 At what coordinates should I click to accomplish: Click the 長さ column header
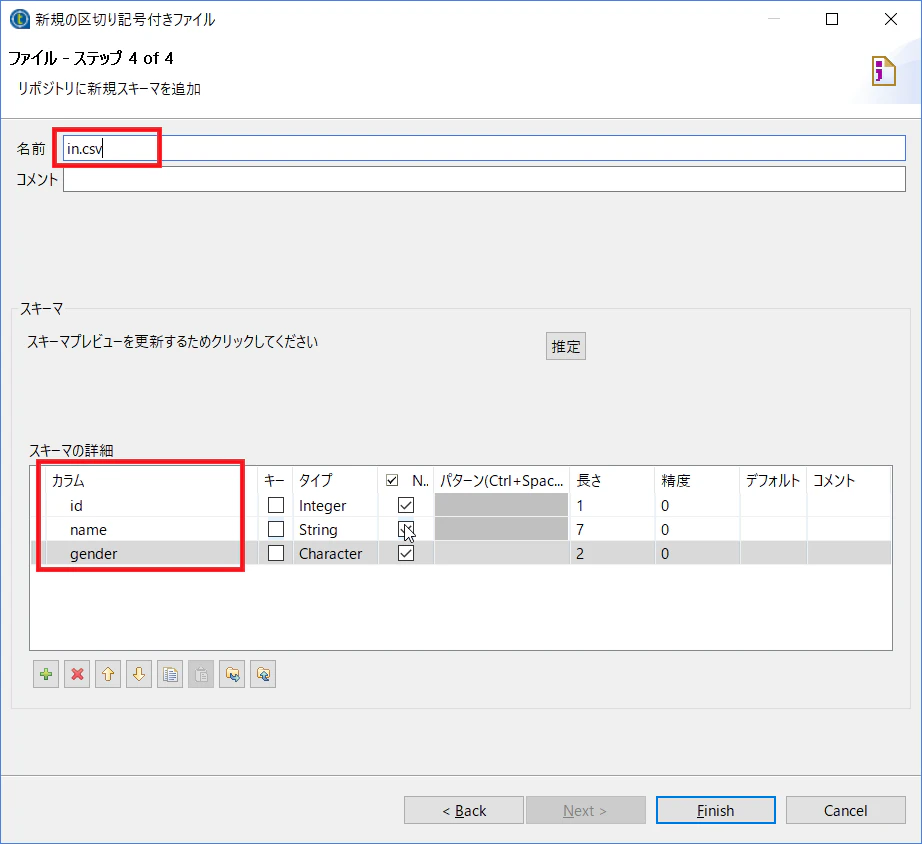pyautogui.click(x=612, y=481)
